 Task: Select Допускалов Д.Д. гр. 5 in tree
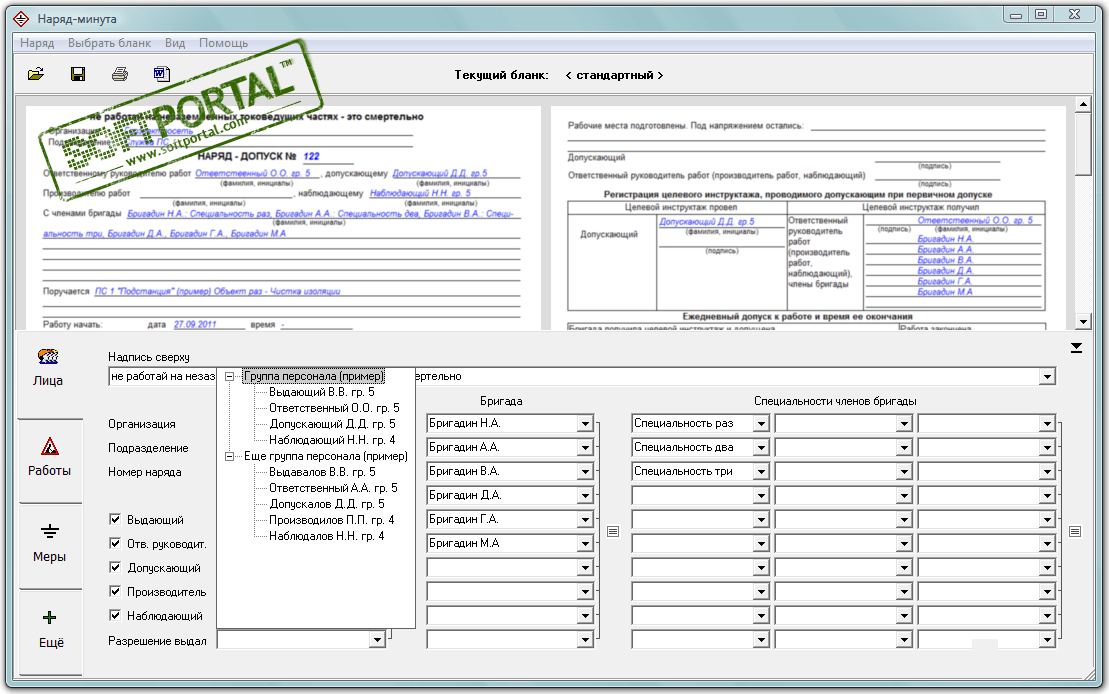coord(327,504)
